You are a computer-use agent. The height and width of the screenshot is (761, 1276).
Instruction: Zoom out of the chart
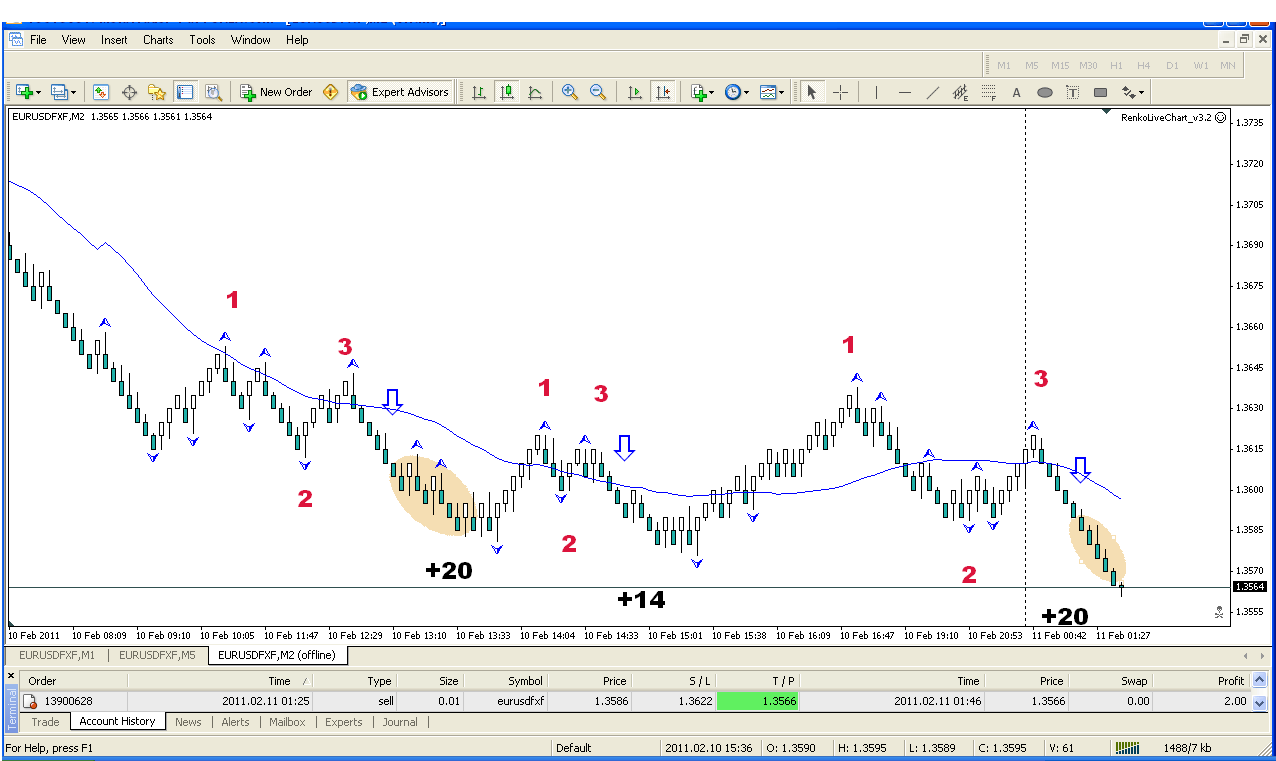coord(598,92)
